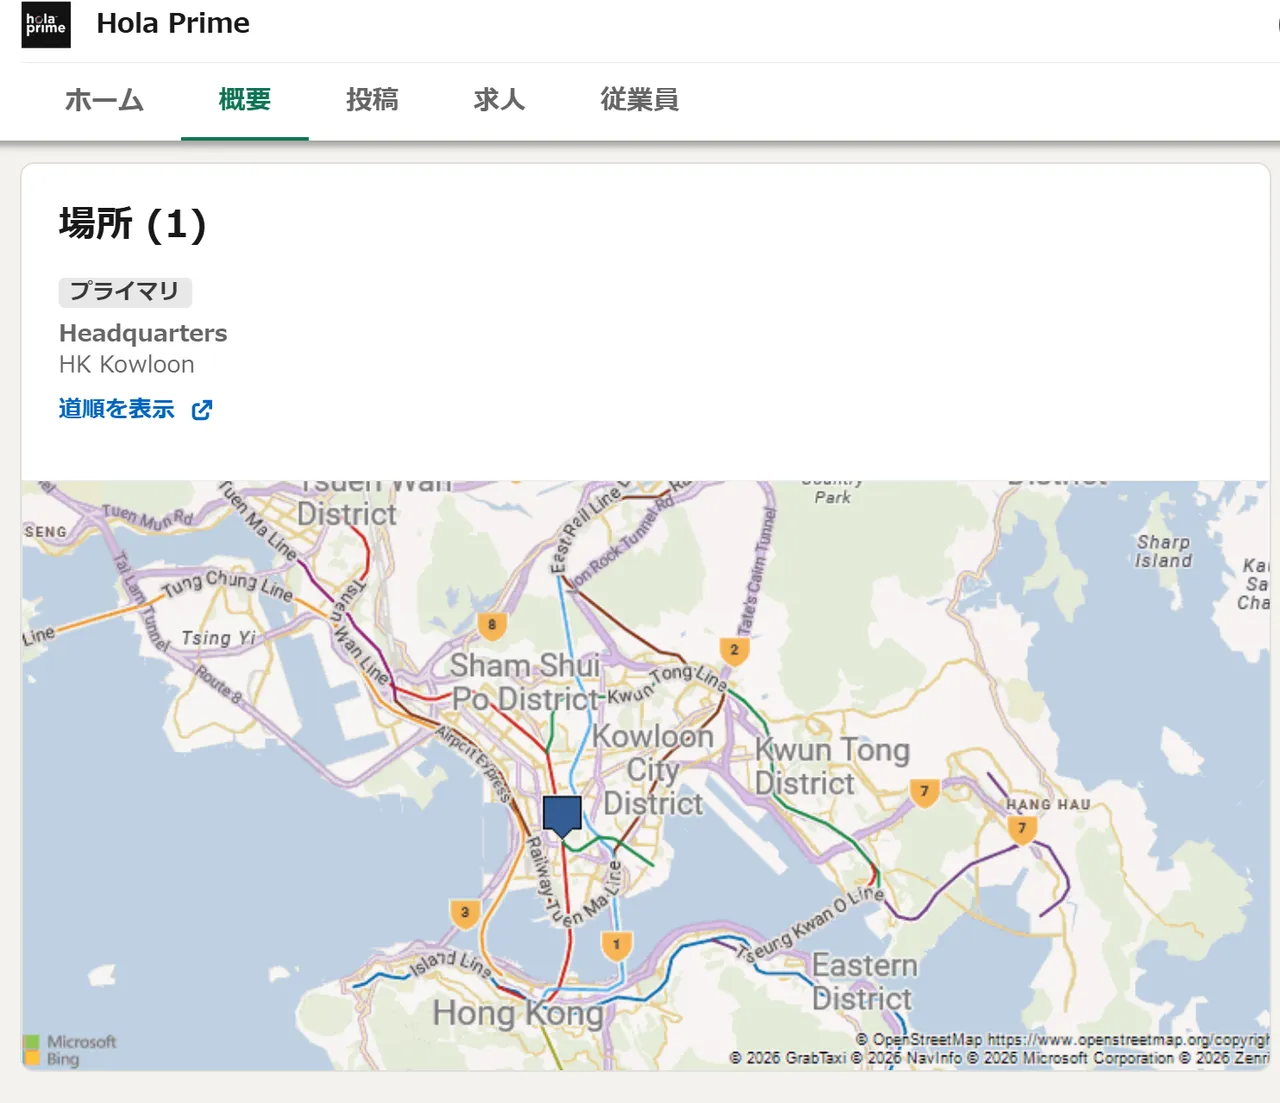Viewport: 1280px width, 1103px height.
Task: Click the Sharp Island map label
Action: [1163, 551]
